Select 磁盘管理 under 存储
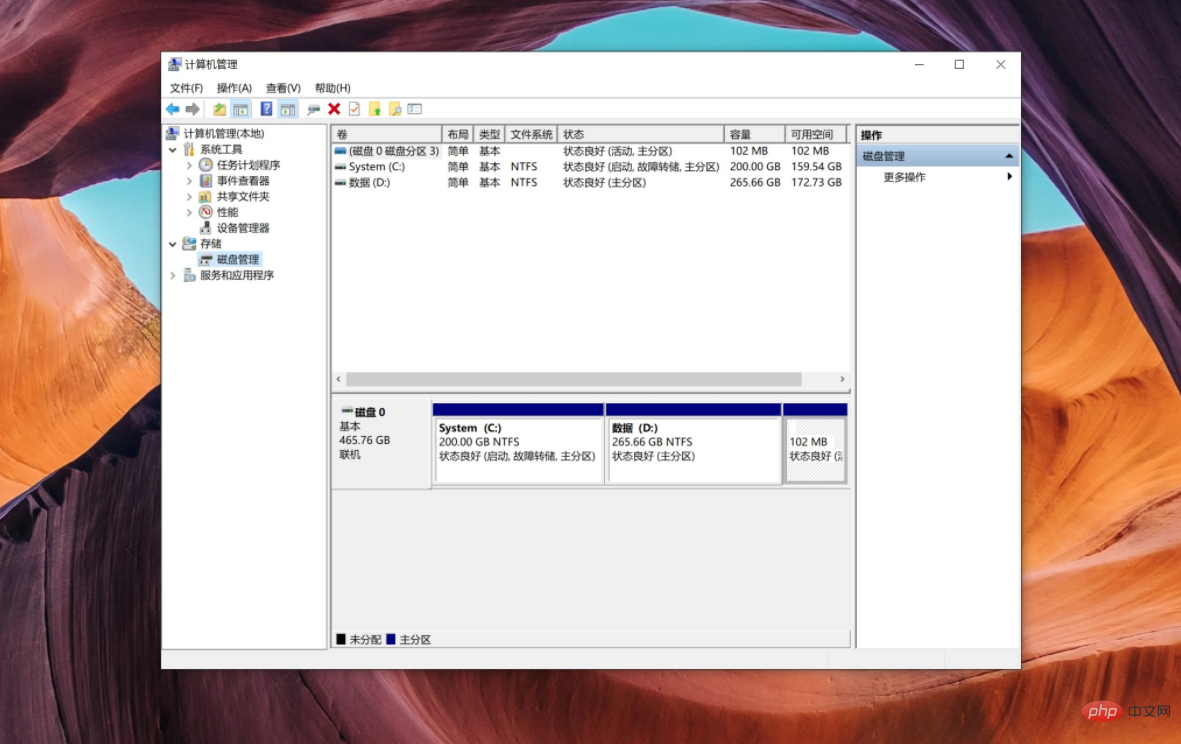The height and width of the screenshot is (744, 1181). point(237,260)
